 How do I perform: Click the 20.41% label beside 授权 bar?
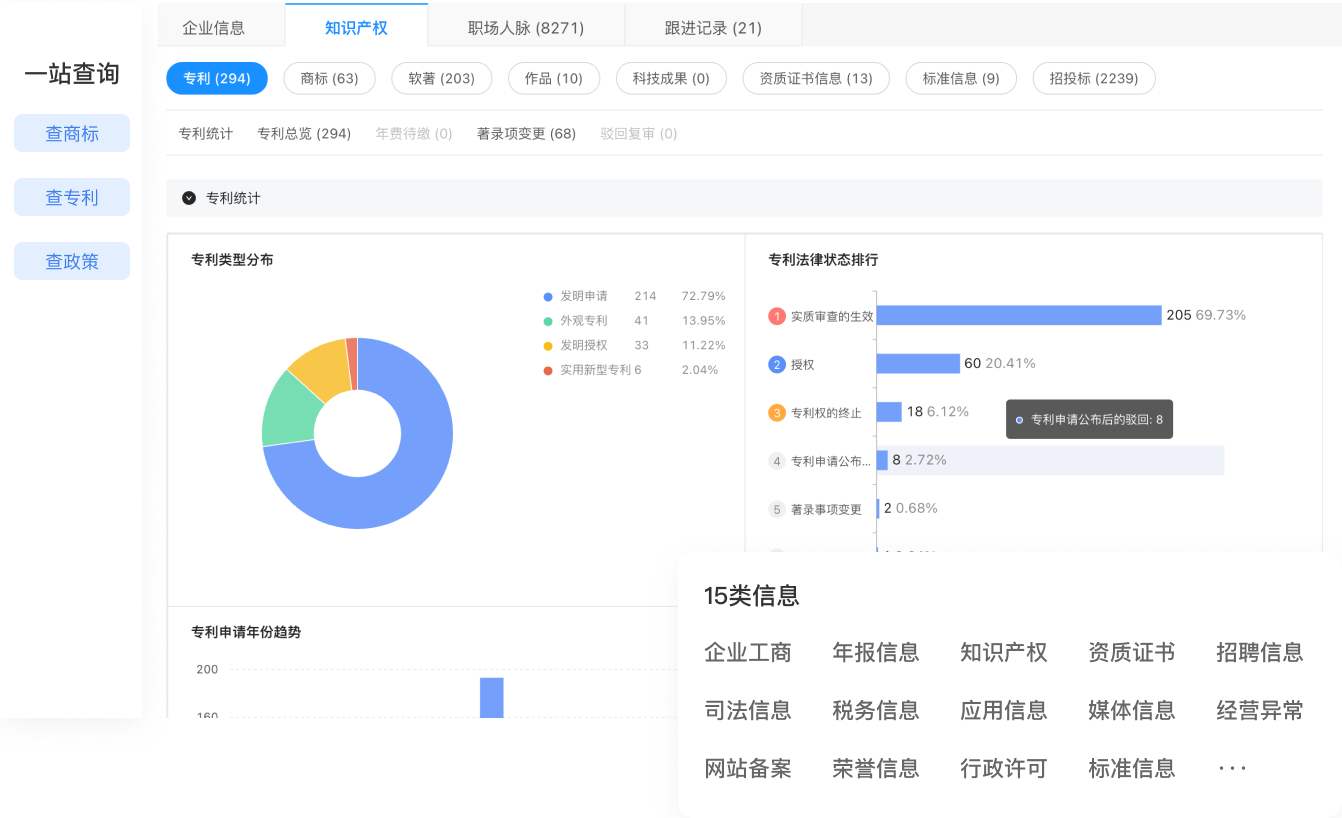[x=1011, y=363]
